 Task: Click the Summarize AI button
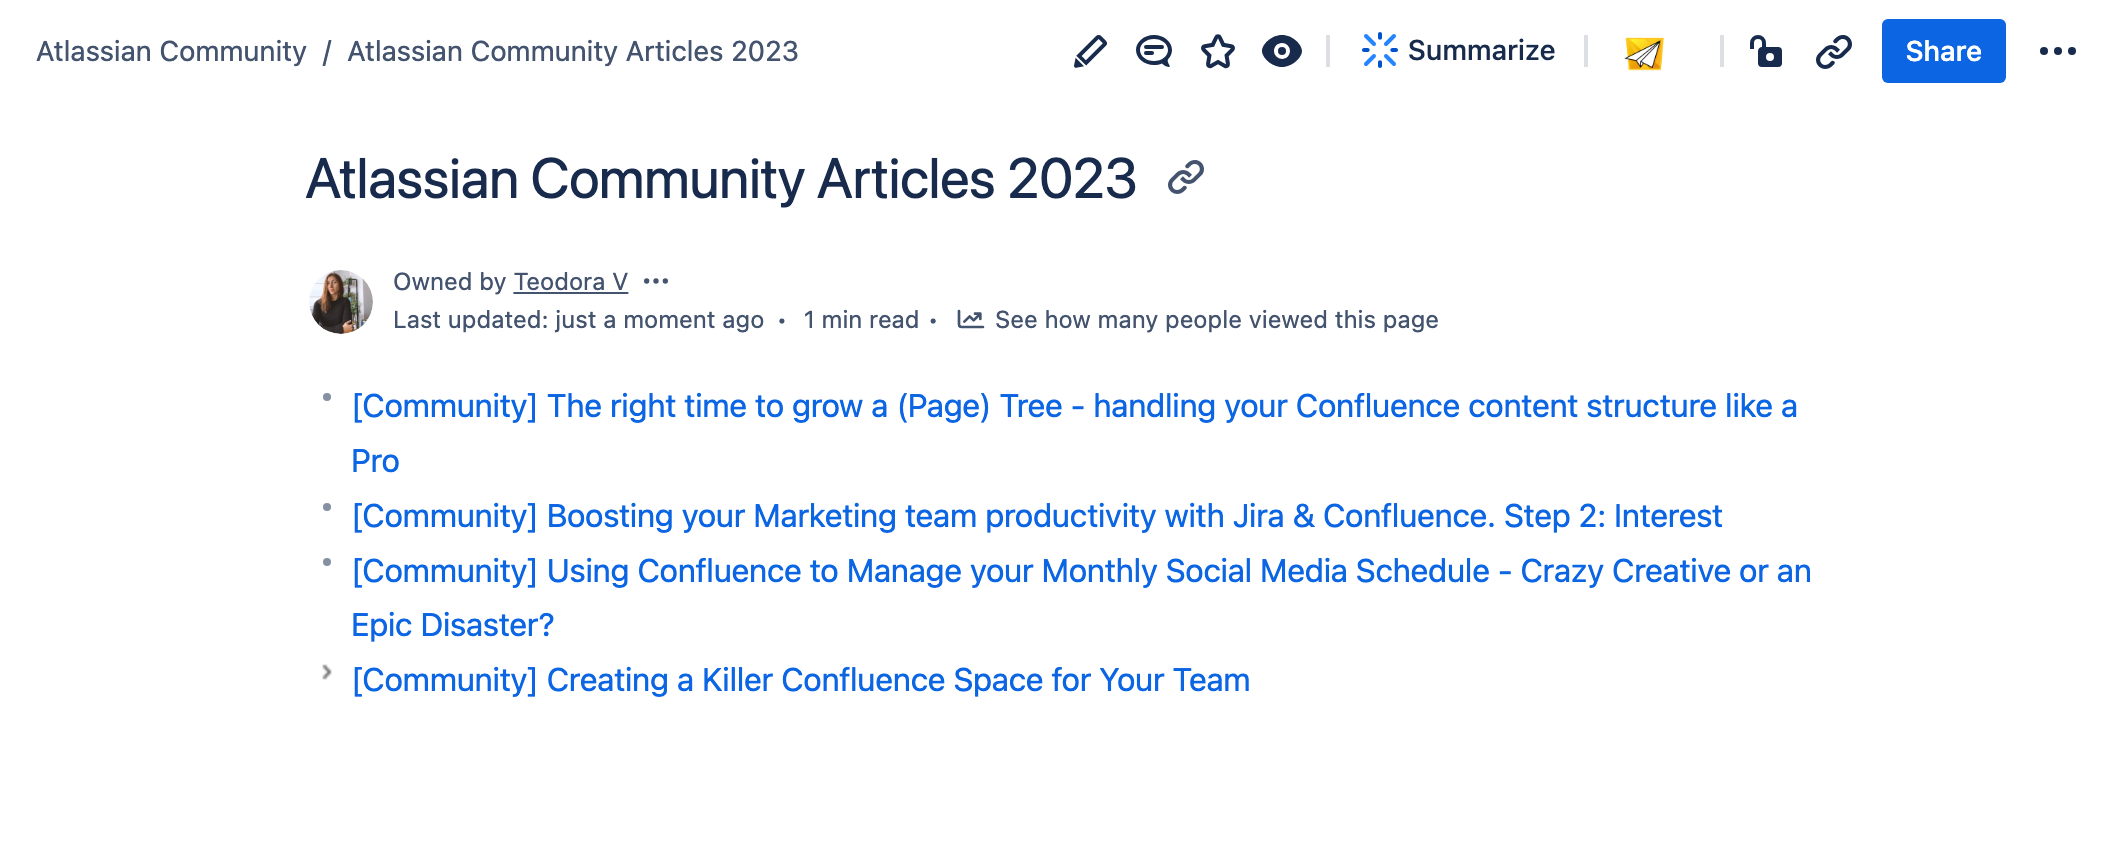pyautogui.click(x=1458, y=51)
